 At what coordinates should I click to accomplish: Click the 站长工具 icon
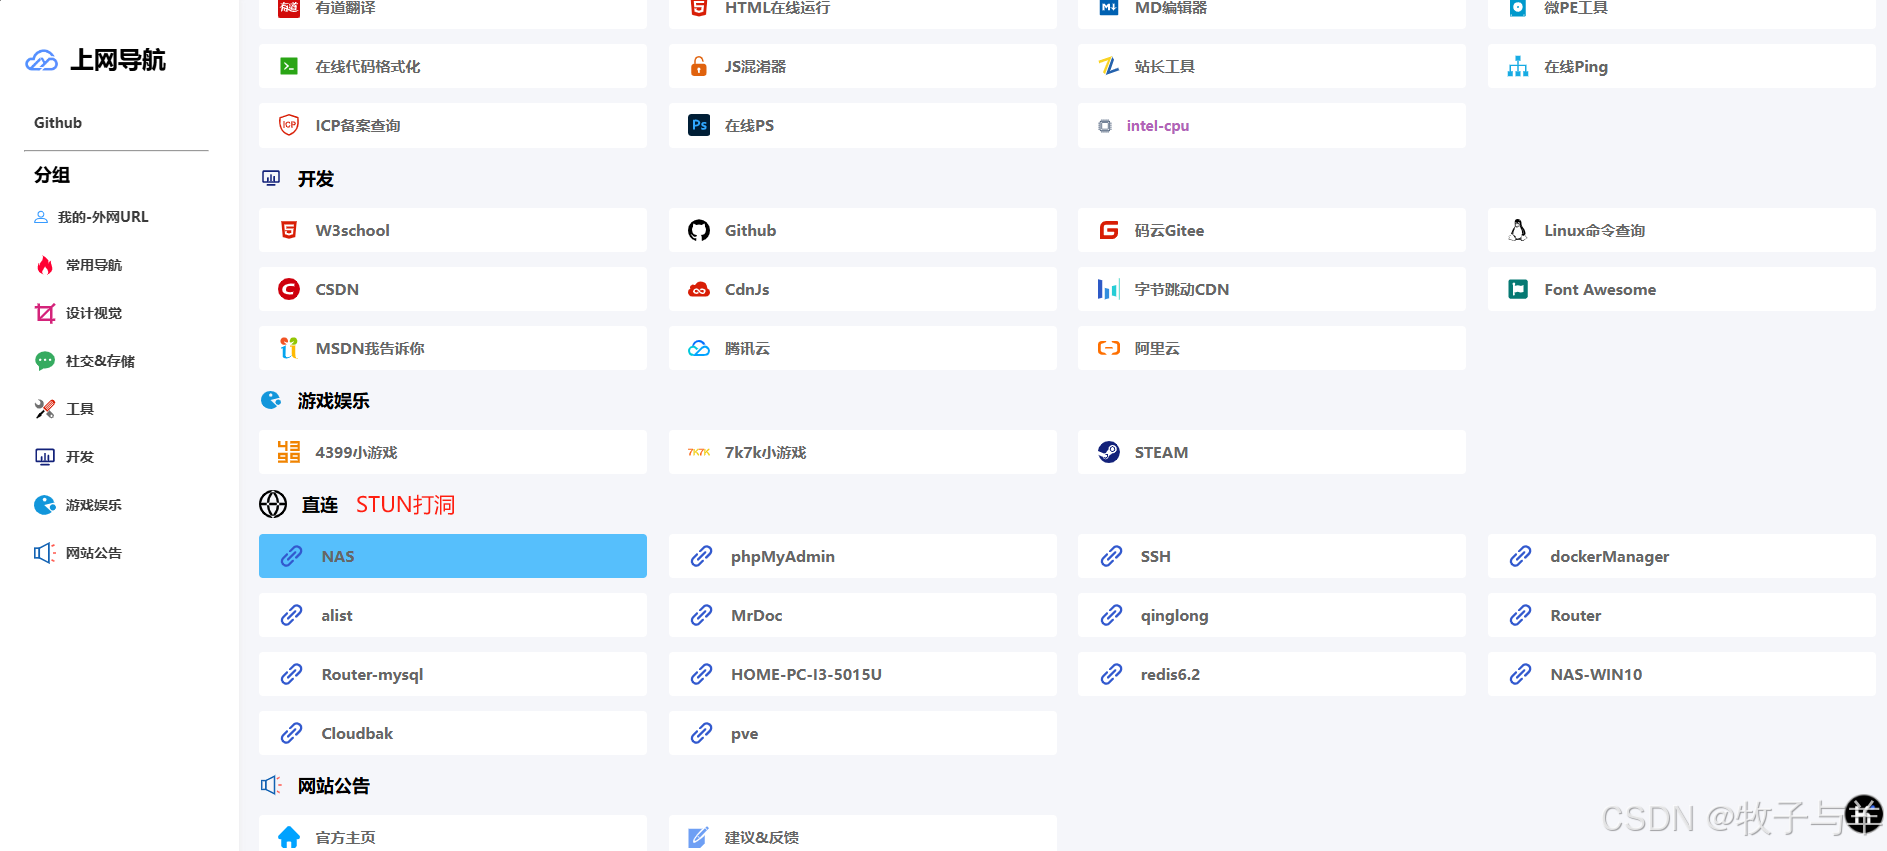[x=1108, y=66]
